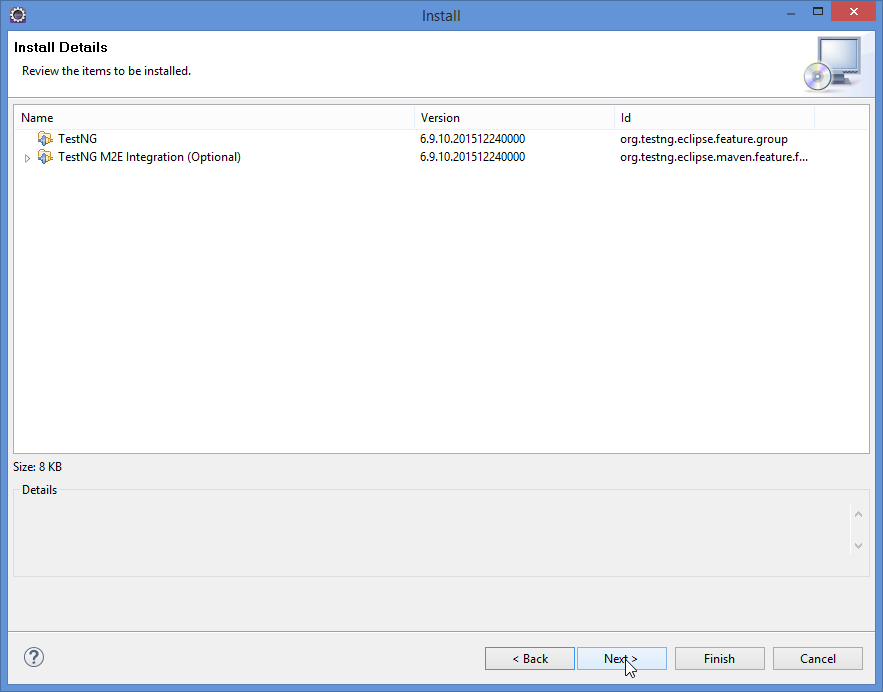This screenshot has width=883, height=692.
Task: Select the TestNG row name
Action: pos(77,139)
